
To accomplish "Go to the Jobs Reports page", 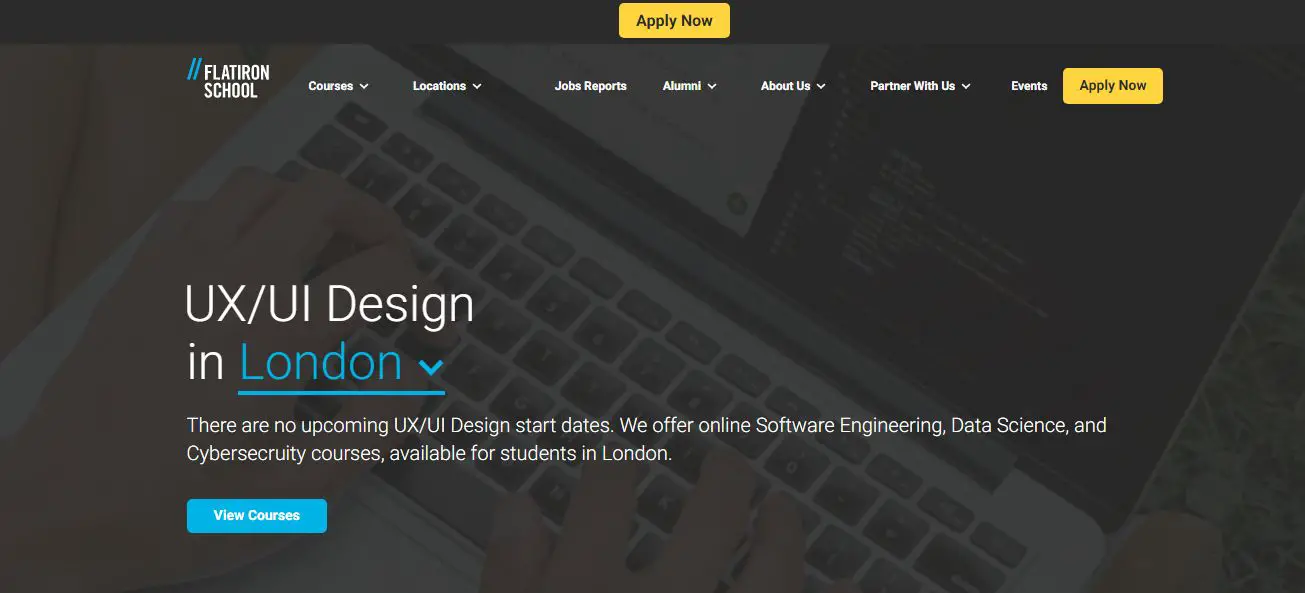I will click(x=590, y=86).
